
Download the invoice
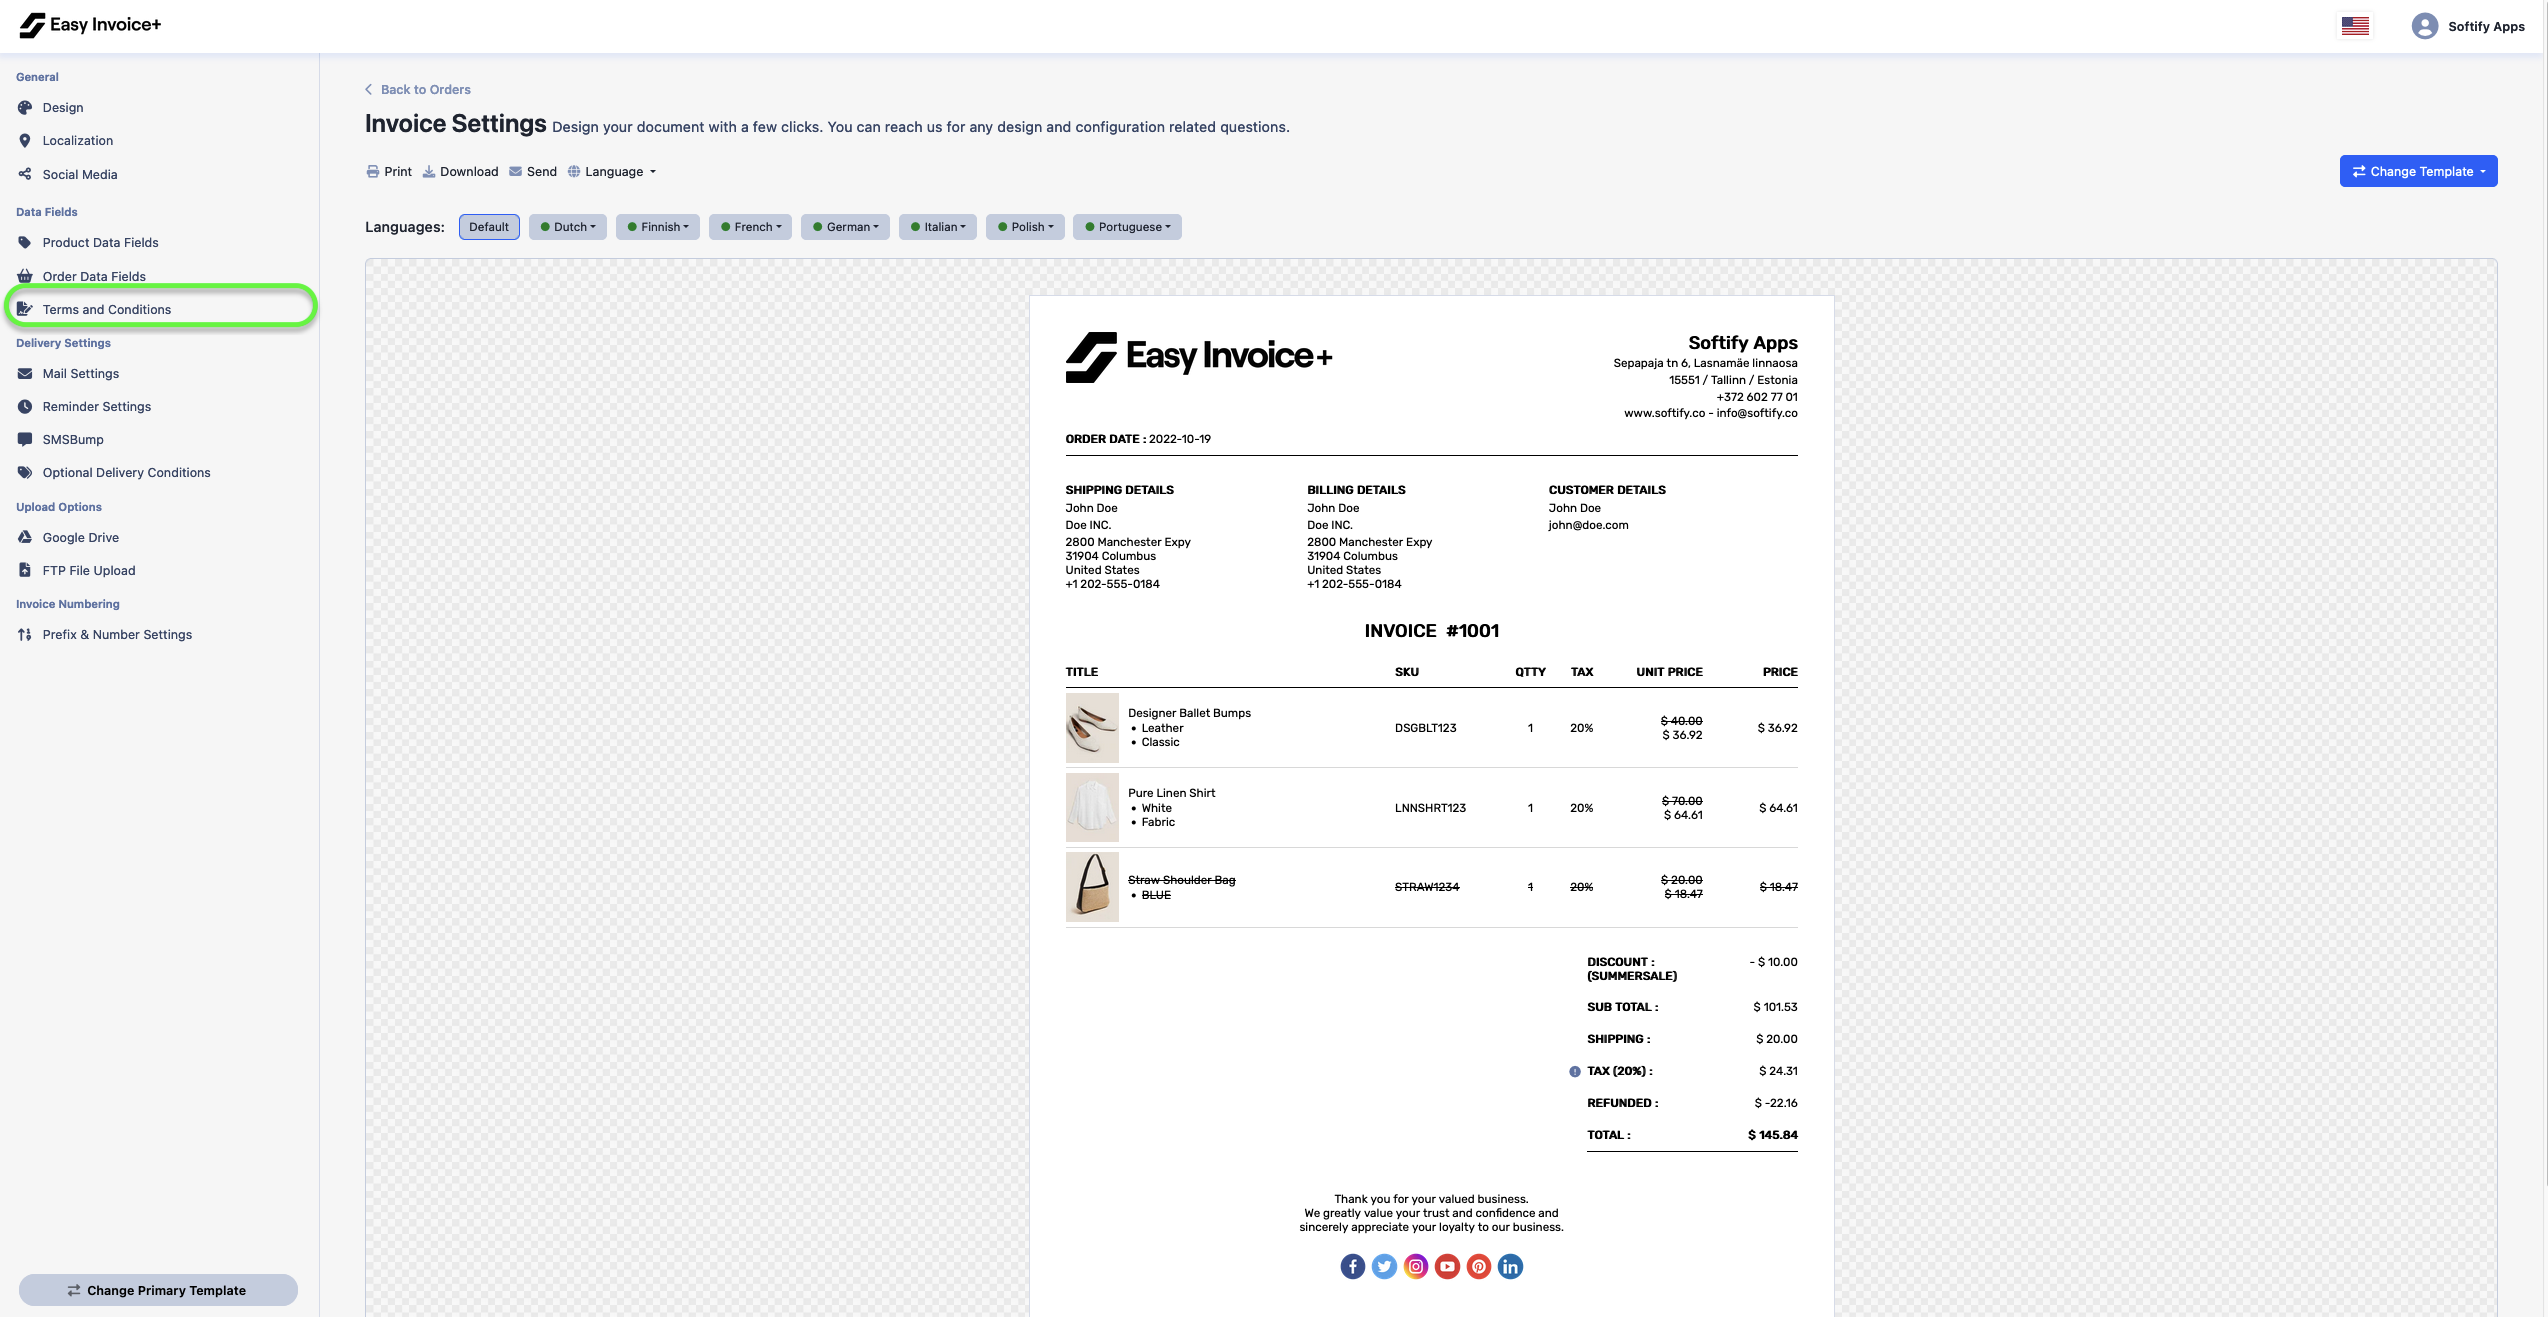pyautogui.click(x=460, y=172)
